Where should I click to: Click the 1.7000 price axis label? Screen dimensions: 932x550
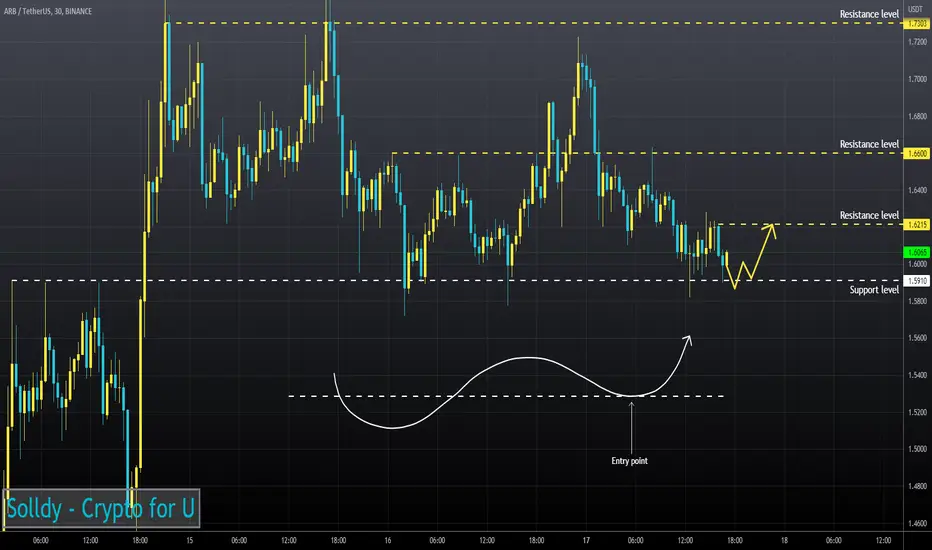point(917,79)
